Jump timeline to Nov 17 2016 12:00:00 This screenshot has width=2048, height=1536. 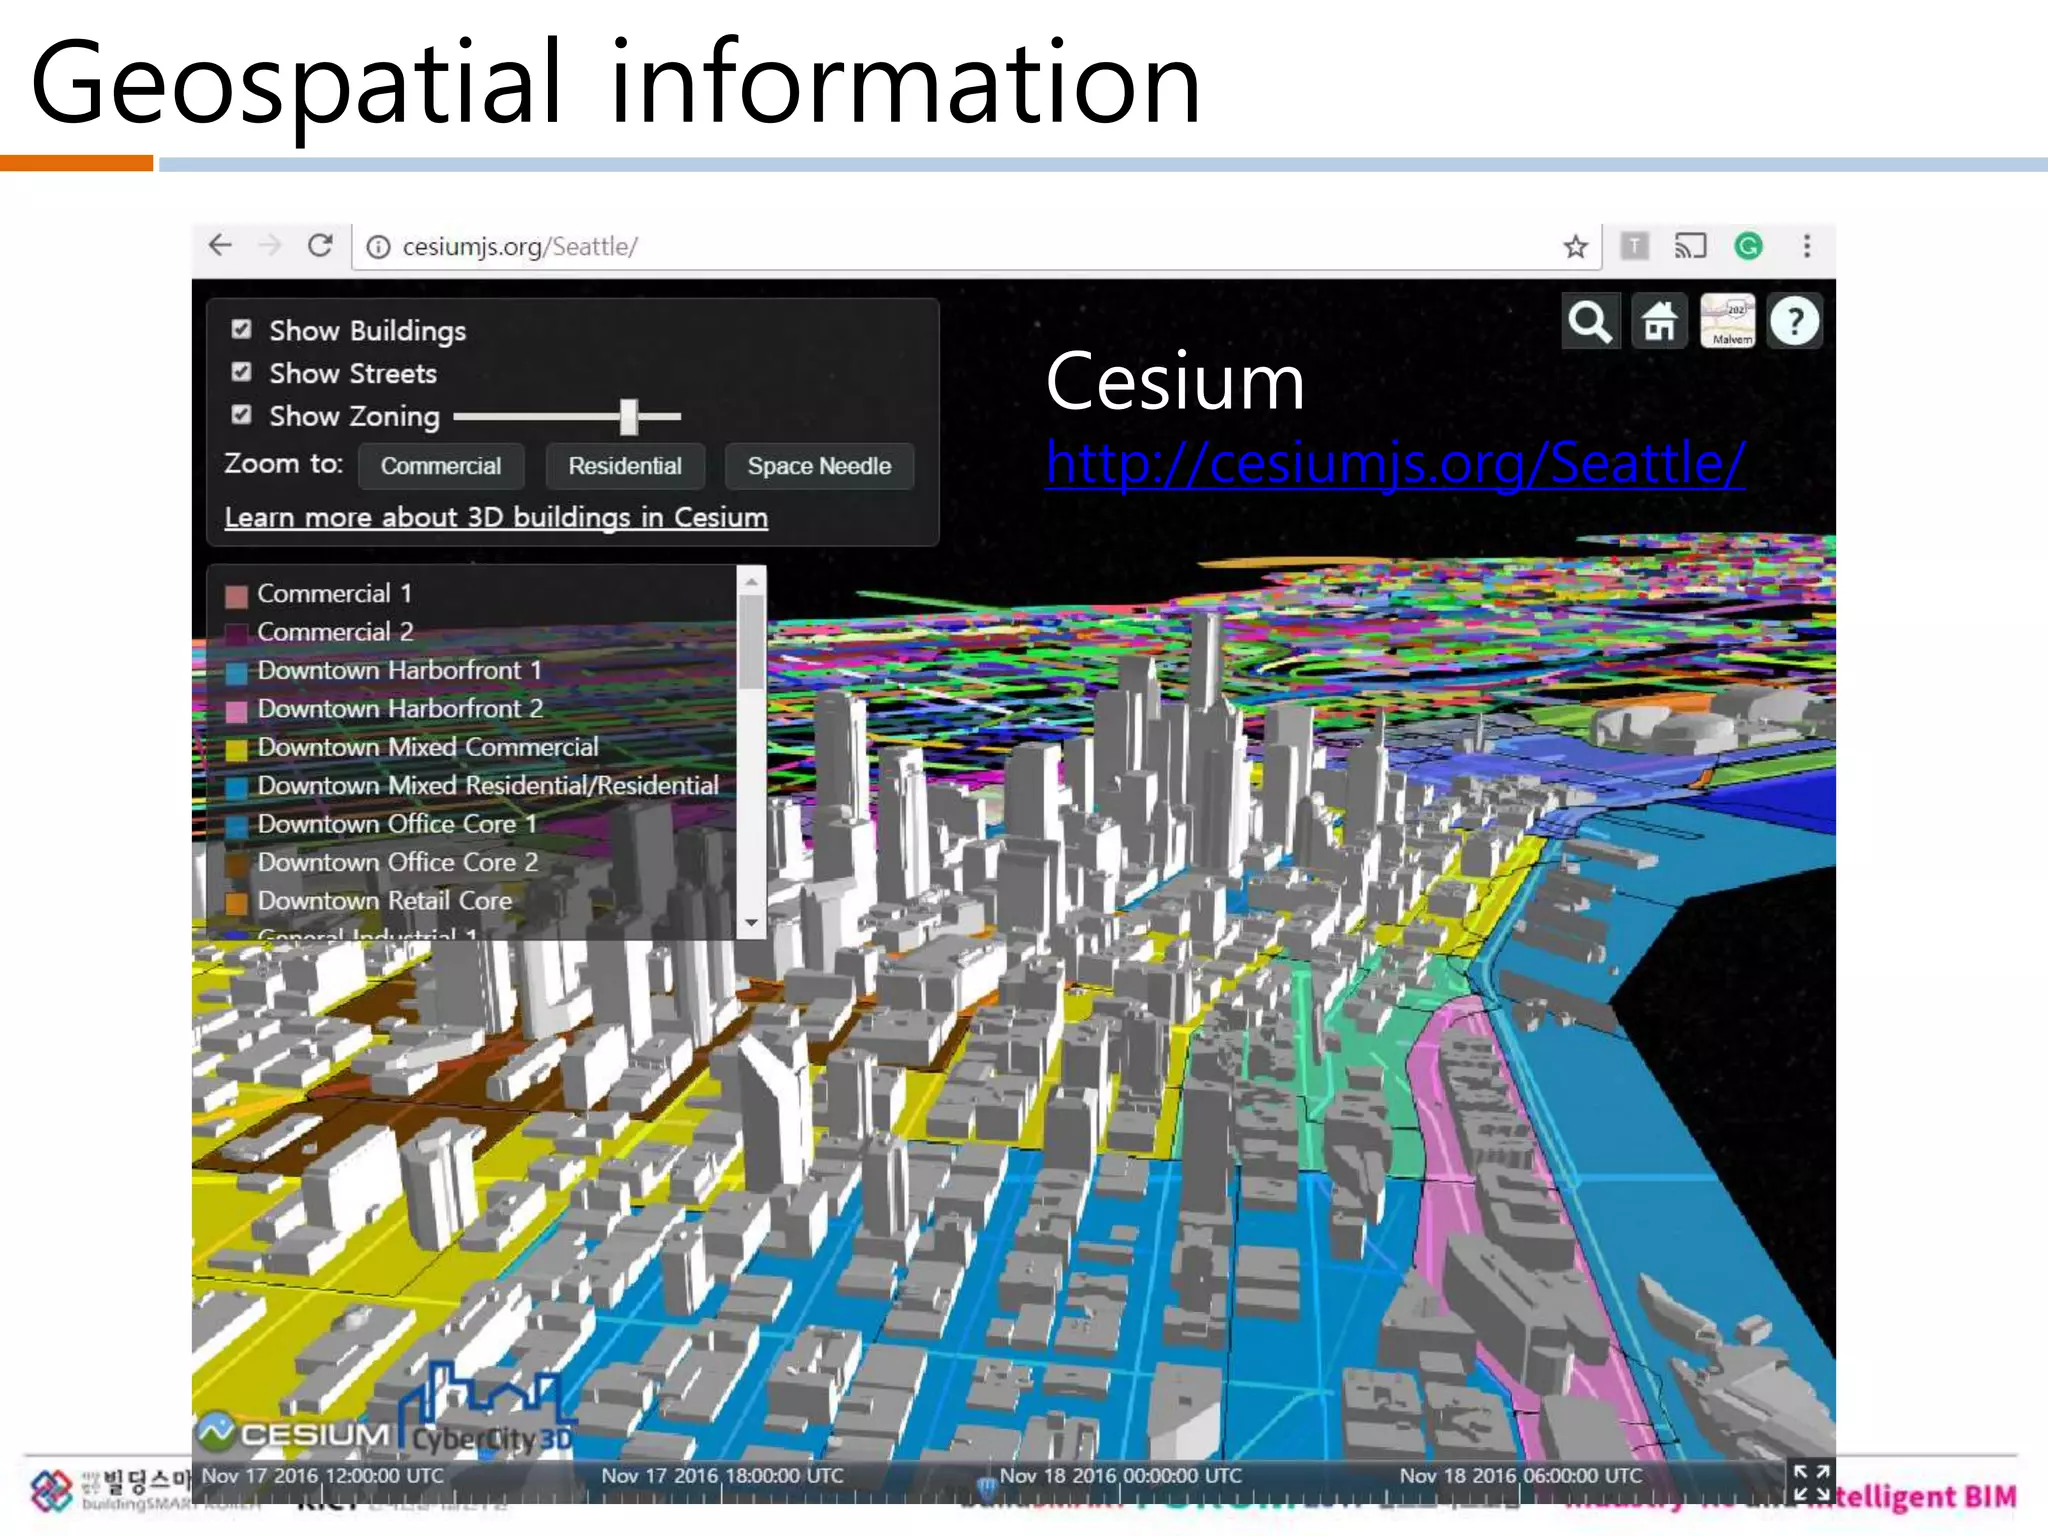(323, 1476)
